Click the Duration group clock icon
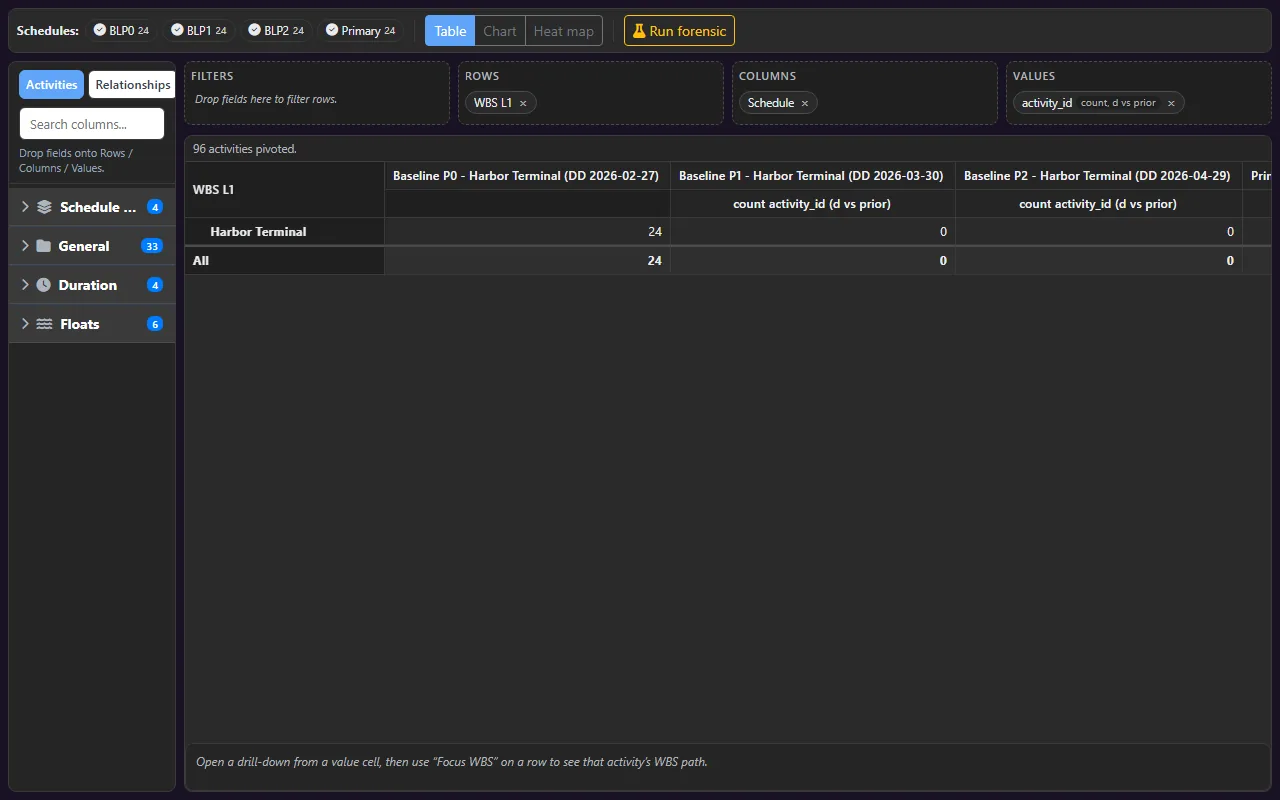This screenshot has width=1280, height=800. pyautogui.click(x=43, y=285)
